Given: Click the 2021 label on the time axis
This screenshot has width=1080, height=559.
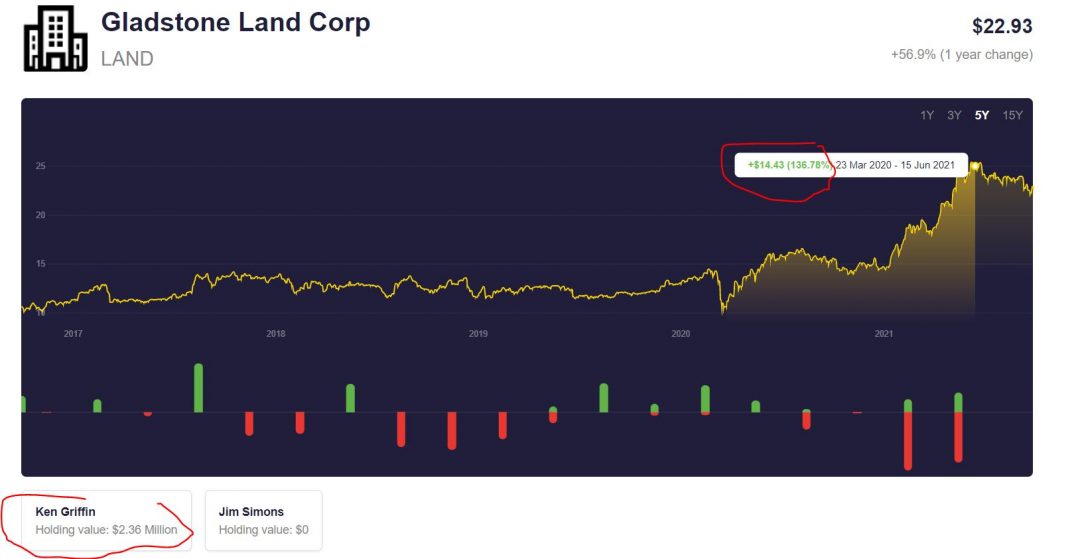Looking at the screenshot, I should coord(884,334).
